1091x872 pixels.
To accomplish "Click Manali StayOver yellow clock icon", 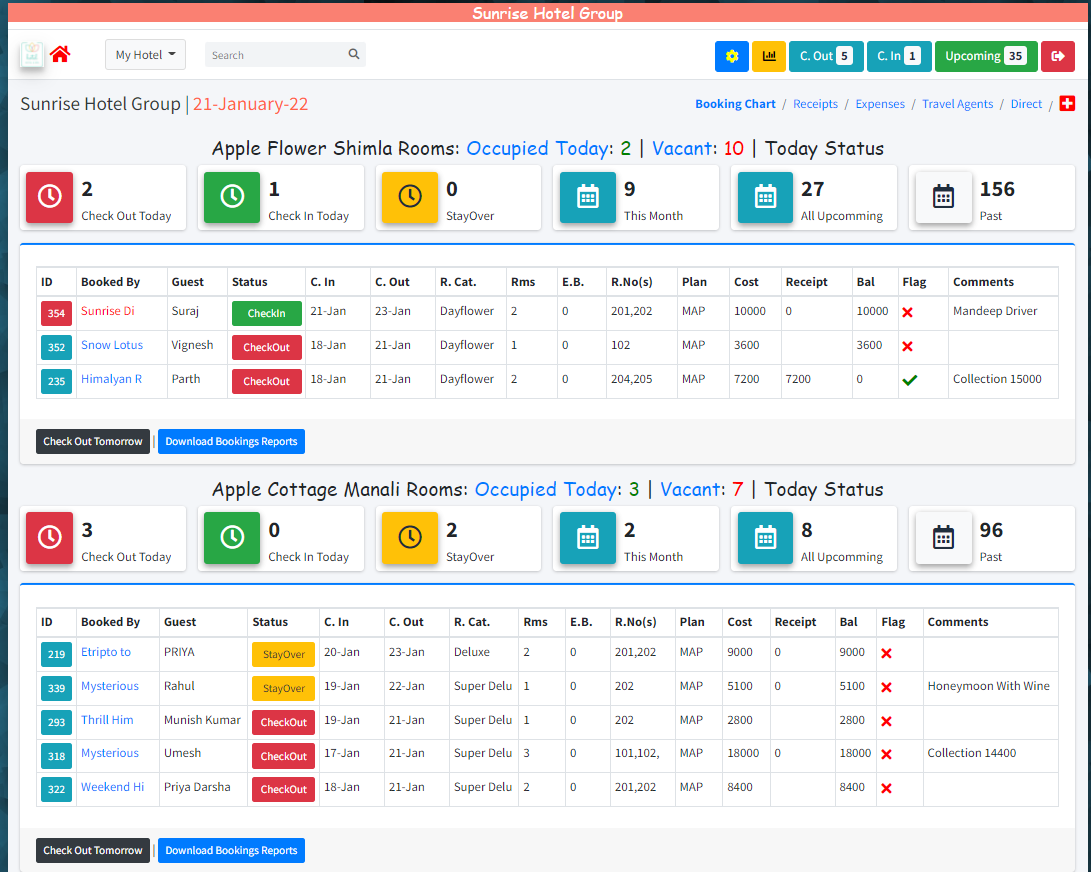I will pos(410,537).
